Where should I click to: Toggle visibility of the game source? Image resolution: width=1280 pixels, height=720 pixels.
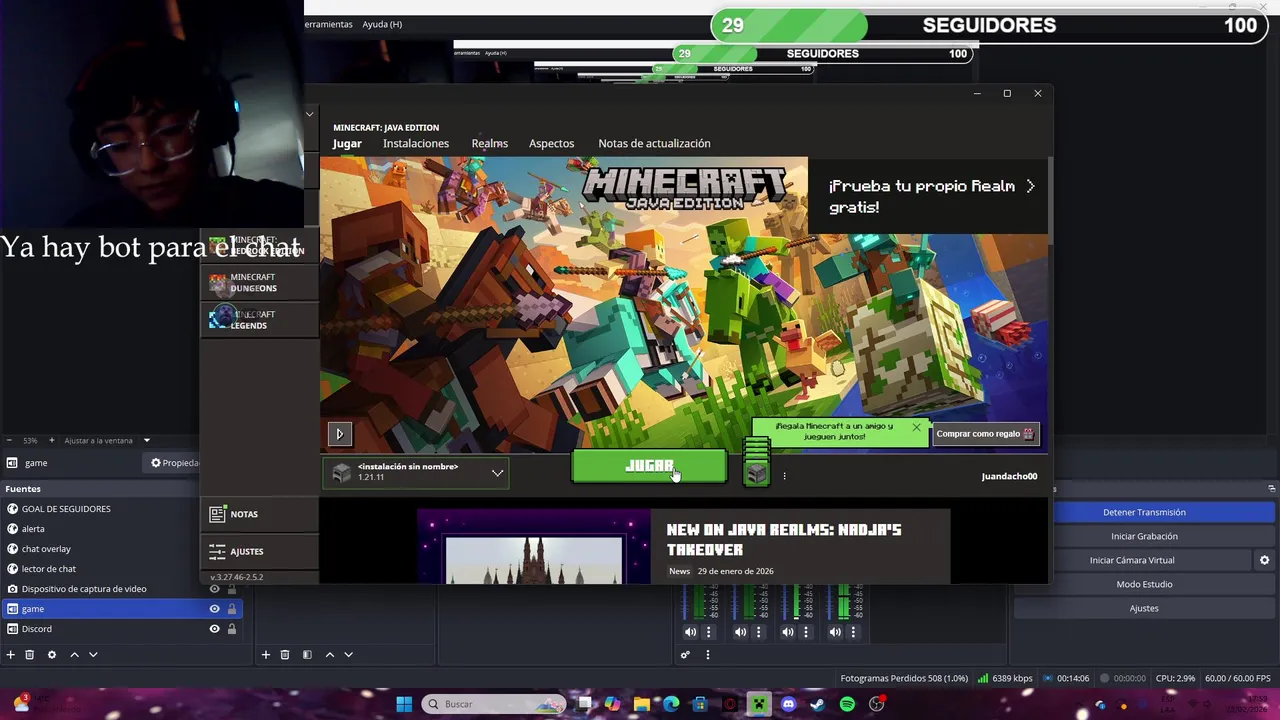coord(214,609)
